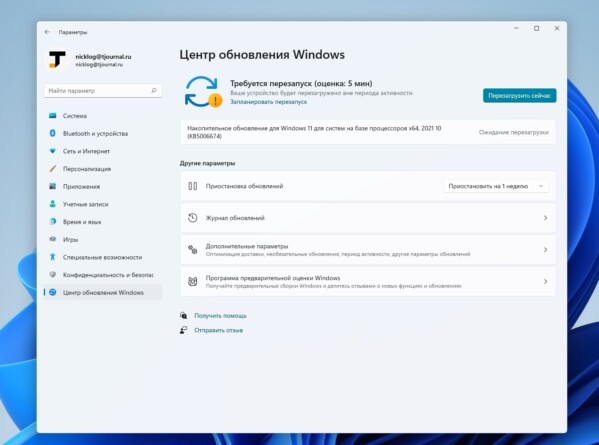This screenshot has height=445, width=599.
Task: Maximize the Параметры window
Action: (536, 28)
